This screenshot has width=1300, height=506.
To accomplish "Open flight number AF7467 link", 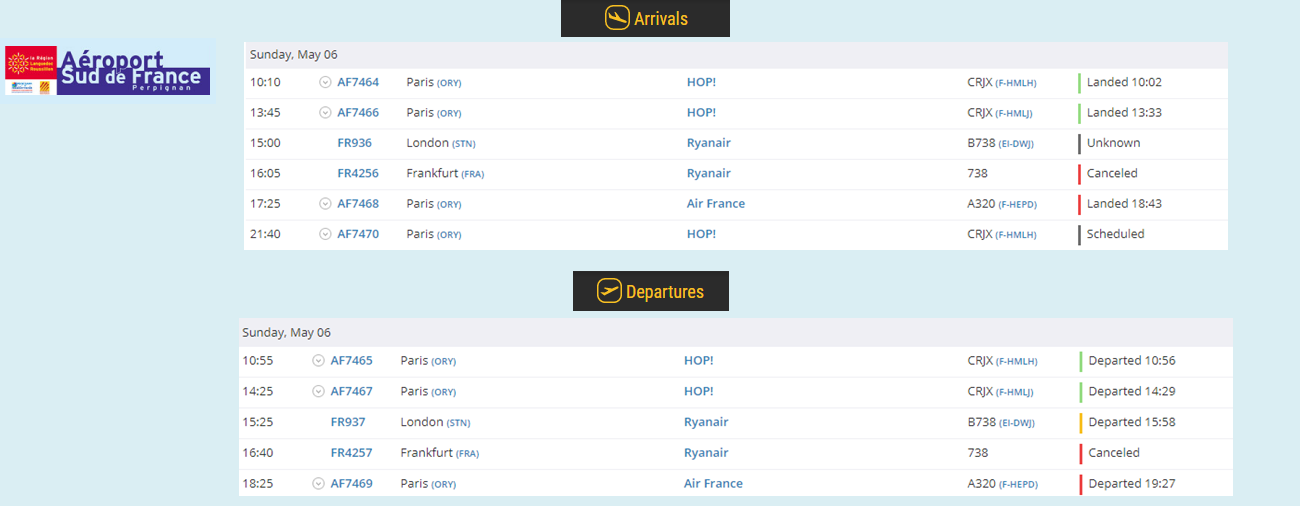I will click(x=351, y=391).
